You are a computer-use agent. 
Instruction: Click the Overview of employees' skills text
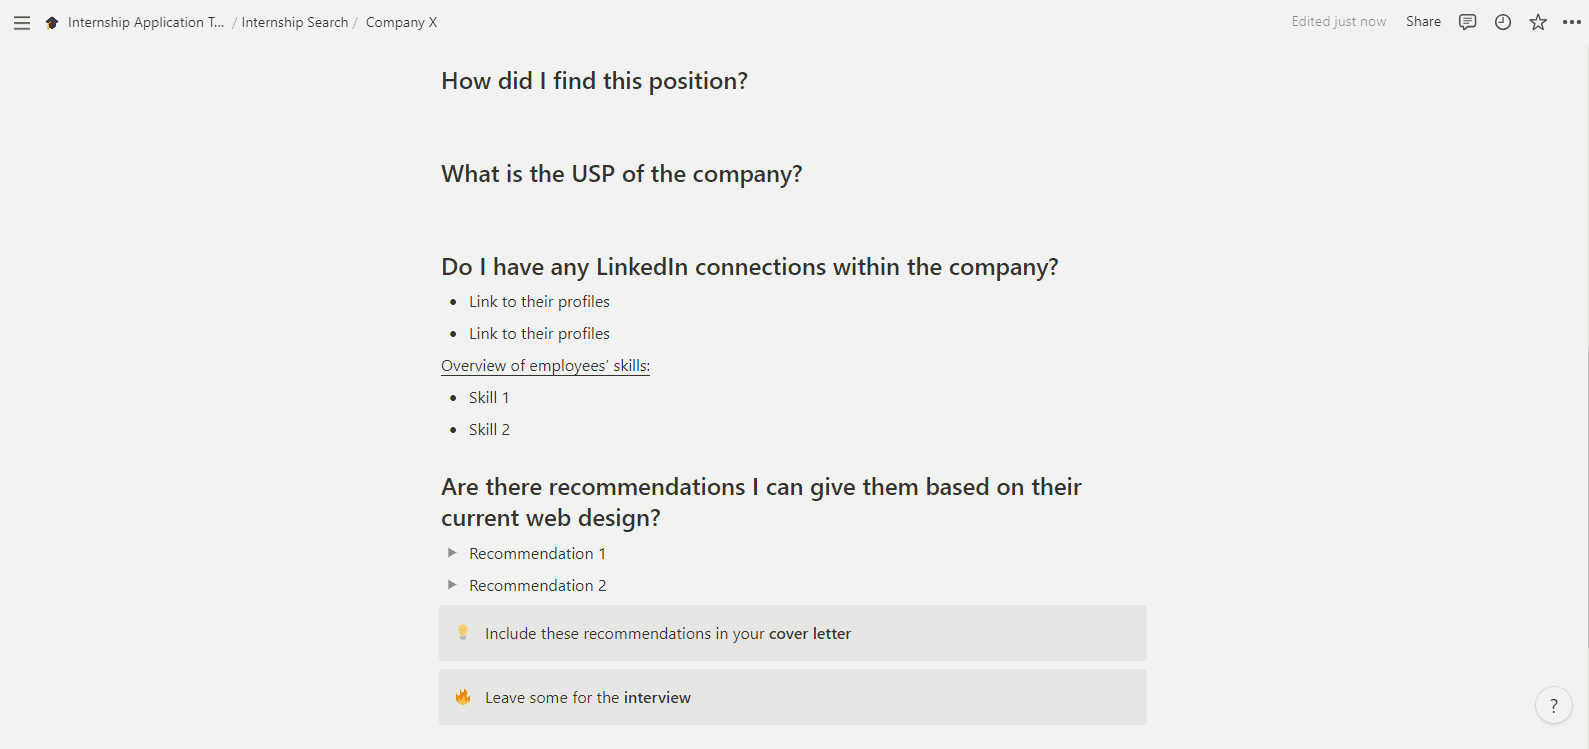(x=545, y=366)
